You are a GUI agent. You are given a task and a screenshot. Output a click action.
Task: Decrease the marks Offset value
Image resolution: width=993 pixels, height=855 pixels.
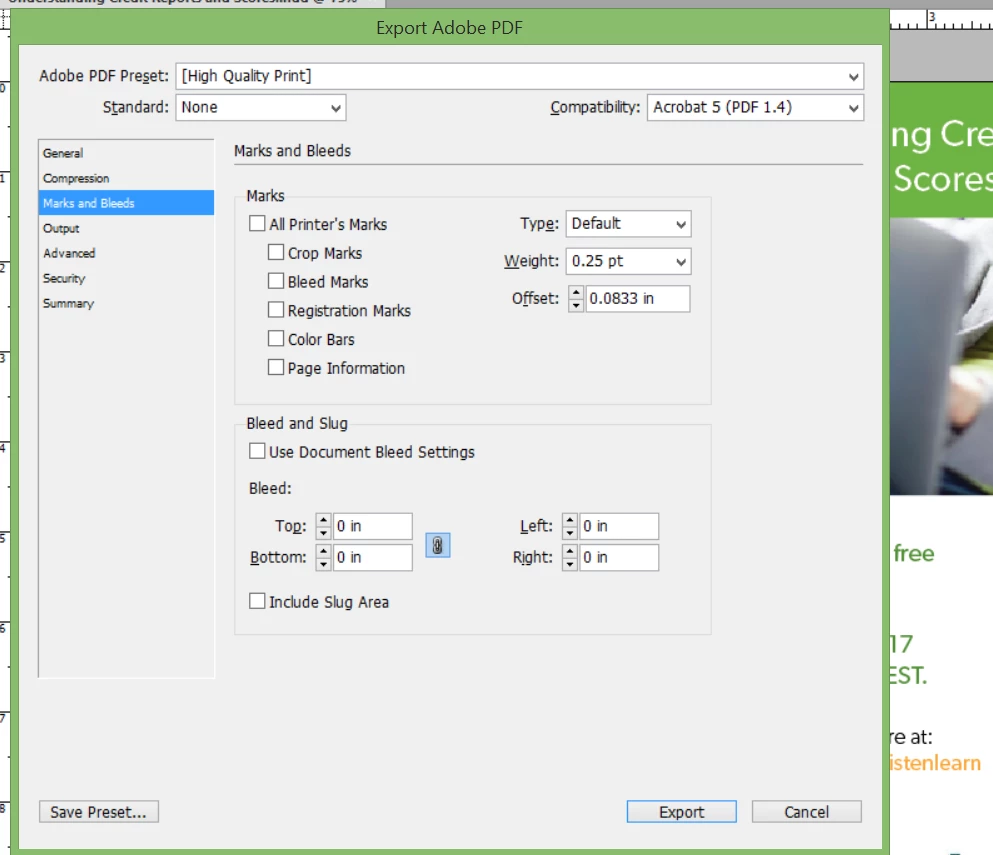point(576,305)
